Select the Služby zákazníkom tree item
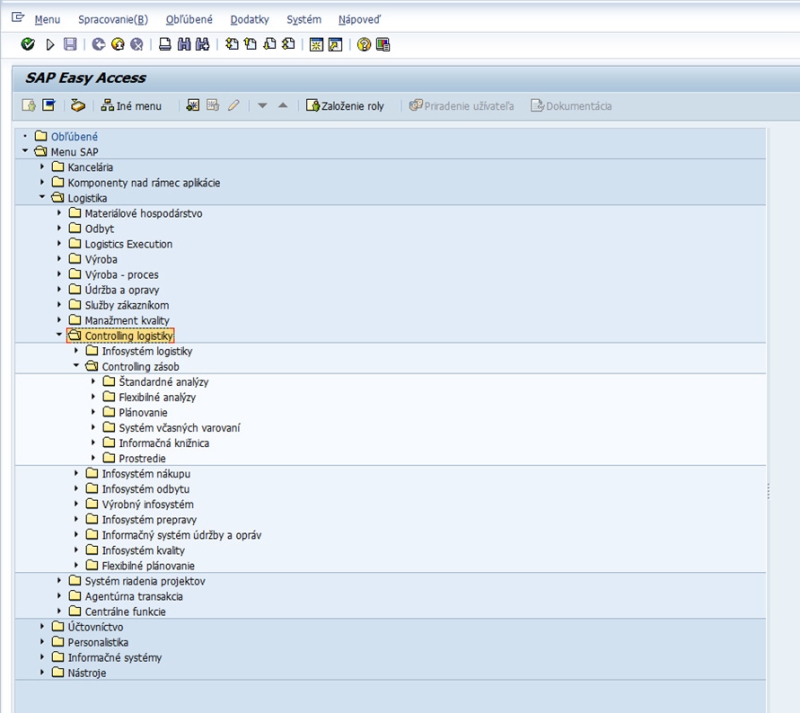This screenshot has height=713, width=800. 127,305
